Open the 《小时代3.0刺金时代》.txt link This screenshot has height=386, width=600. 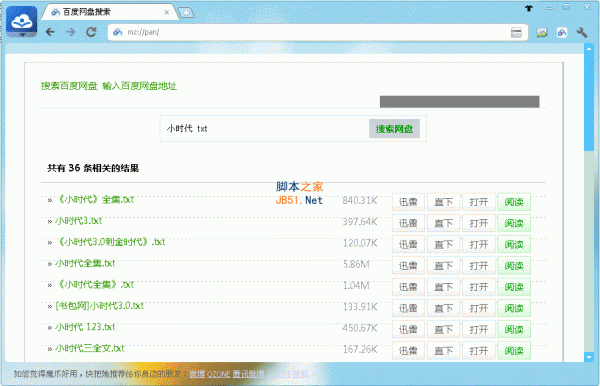click(111, 242)
